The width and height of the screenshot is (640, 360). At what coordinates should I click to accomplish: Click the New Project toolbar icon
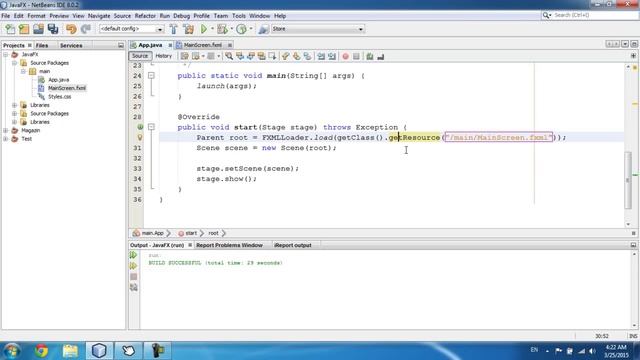(x=24, y=29)
